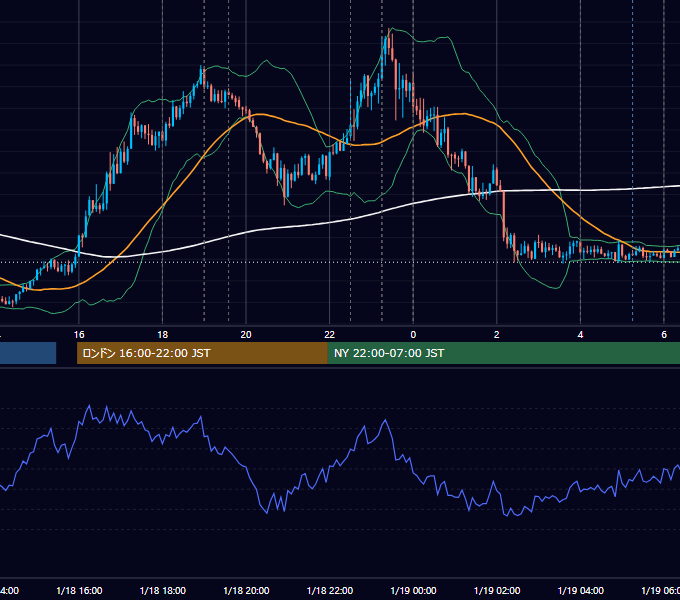Select the NY 22:00-07:00 JST session bar

pos(503,353)
